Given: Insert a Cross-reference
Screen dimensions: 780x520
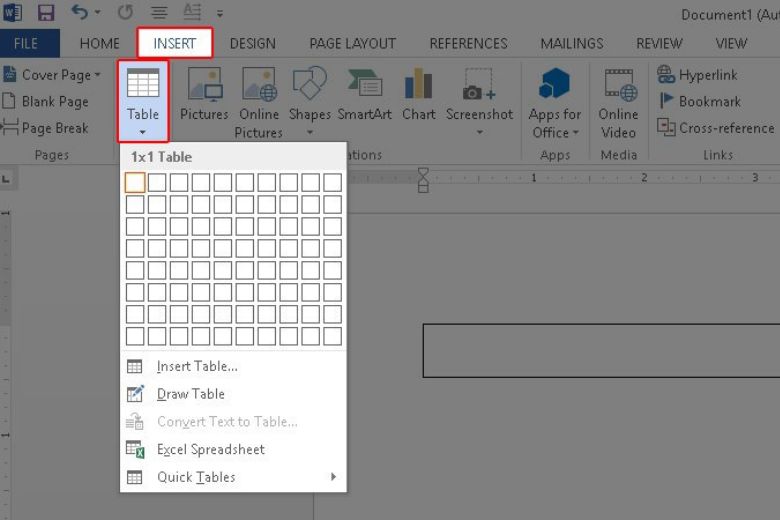Looking at the screenshot, I should coord(715,128).
